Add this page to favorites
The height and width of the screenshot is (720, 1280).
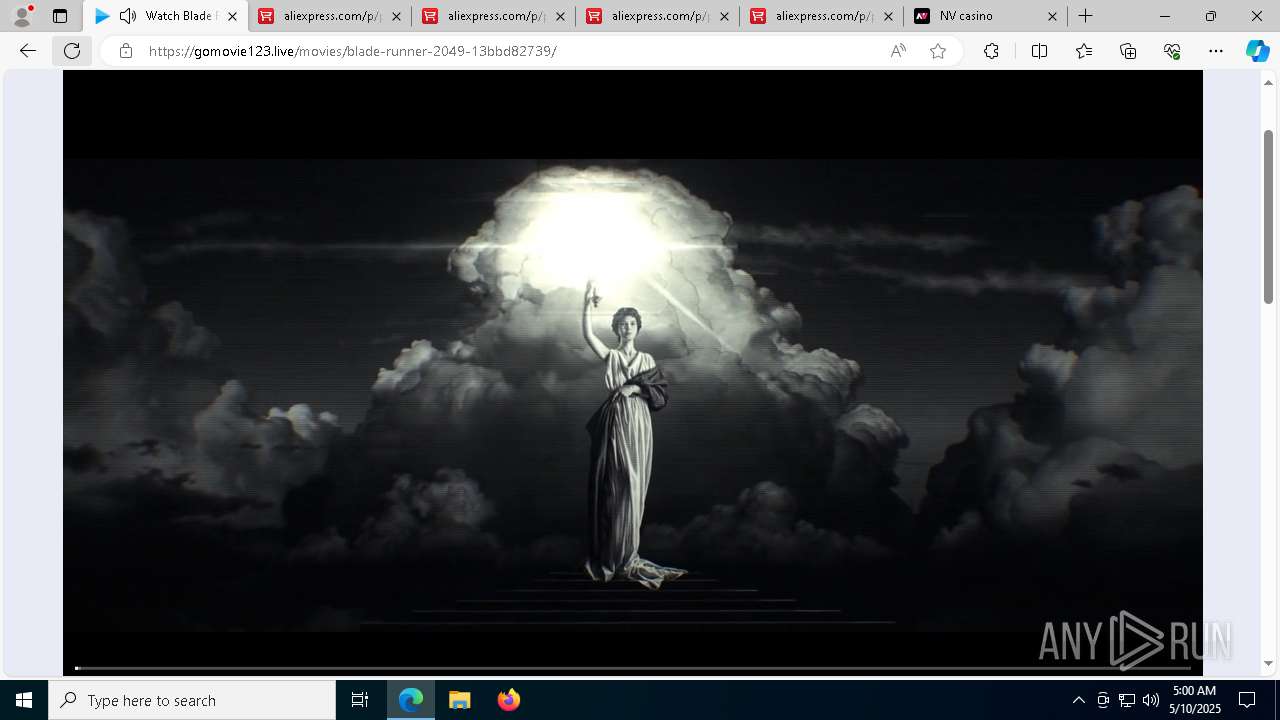point(938,51)
